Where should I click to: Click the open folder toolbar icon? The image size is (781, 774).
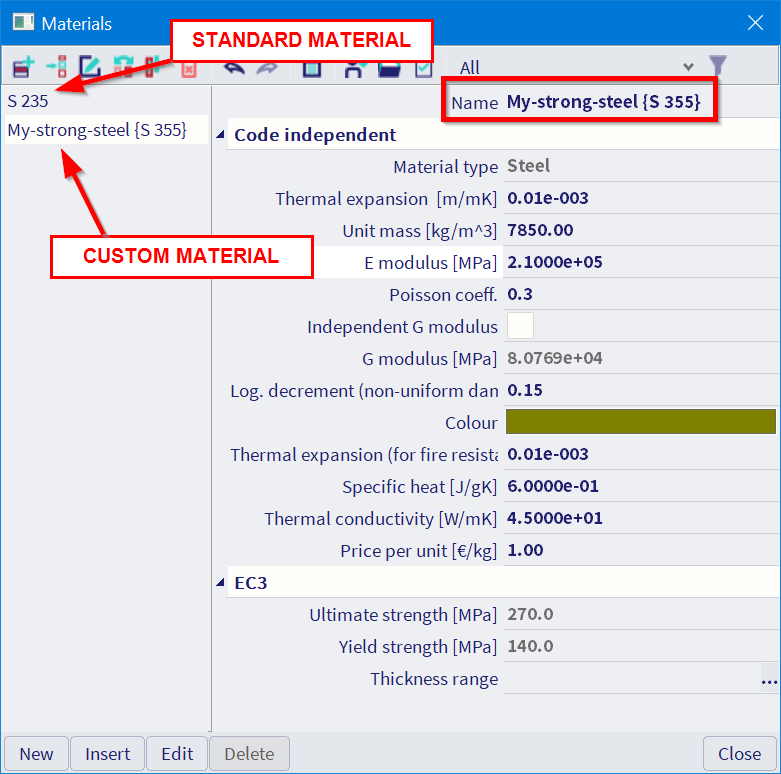tap(388, 68)
